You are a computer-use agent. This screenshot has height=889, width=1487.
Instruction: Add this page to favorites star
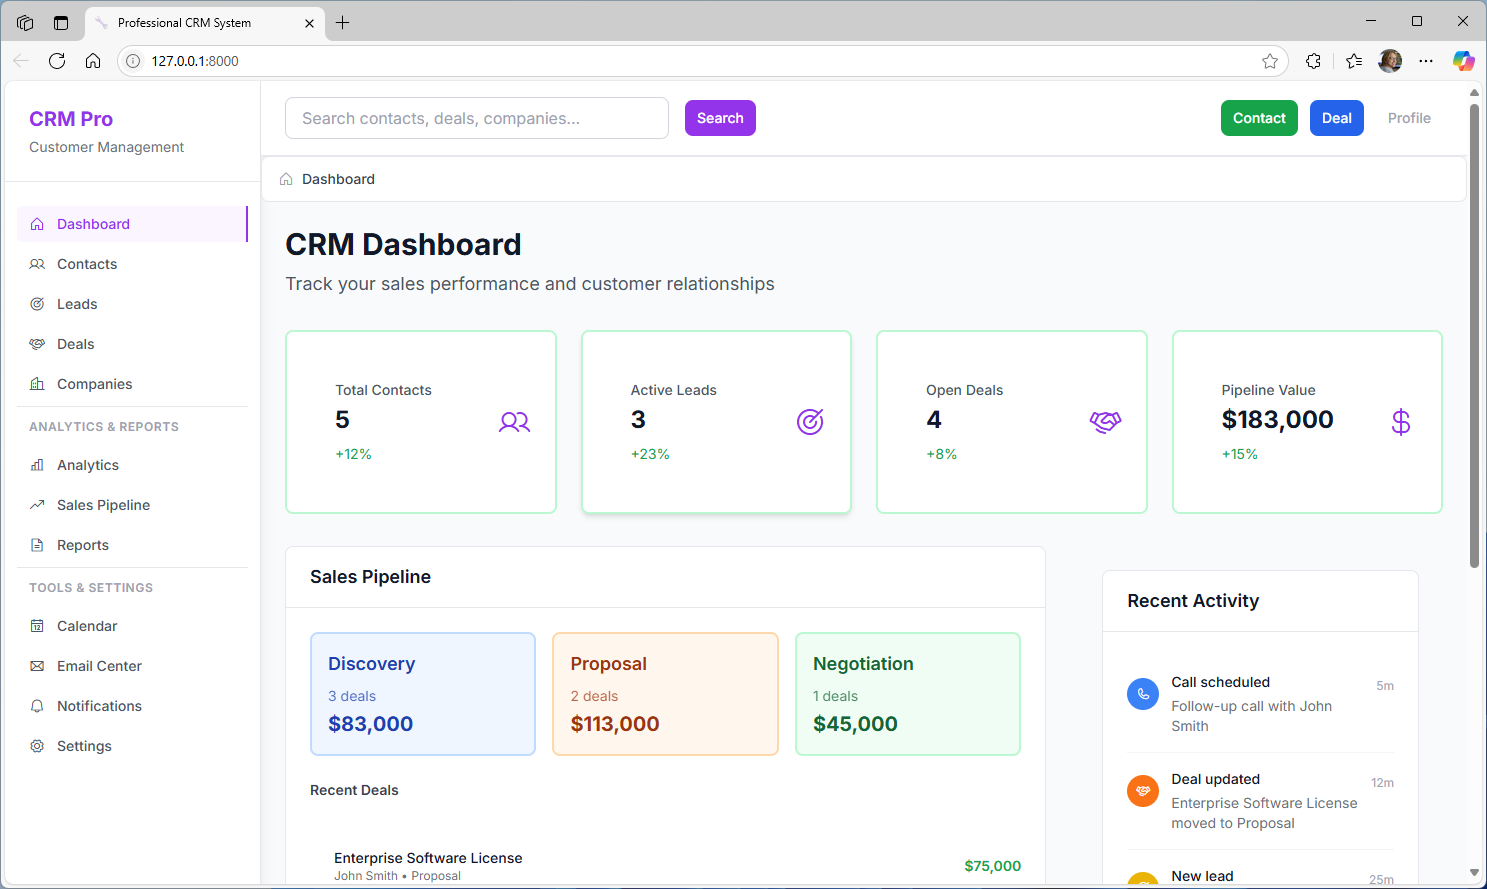tap(1270, 61)
